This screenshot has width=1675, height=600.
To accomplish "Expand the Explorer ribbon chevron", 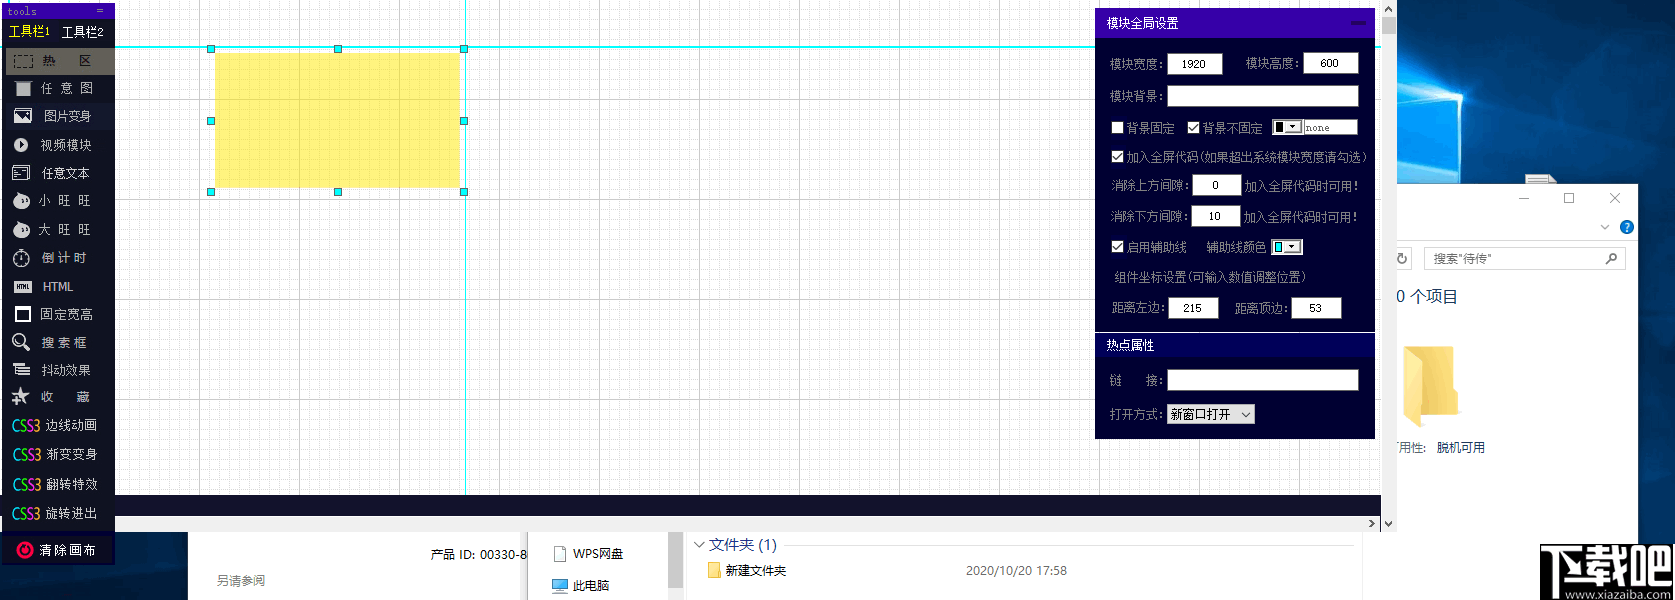I will [x=1605, y=227].
